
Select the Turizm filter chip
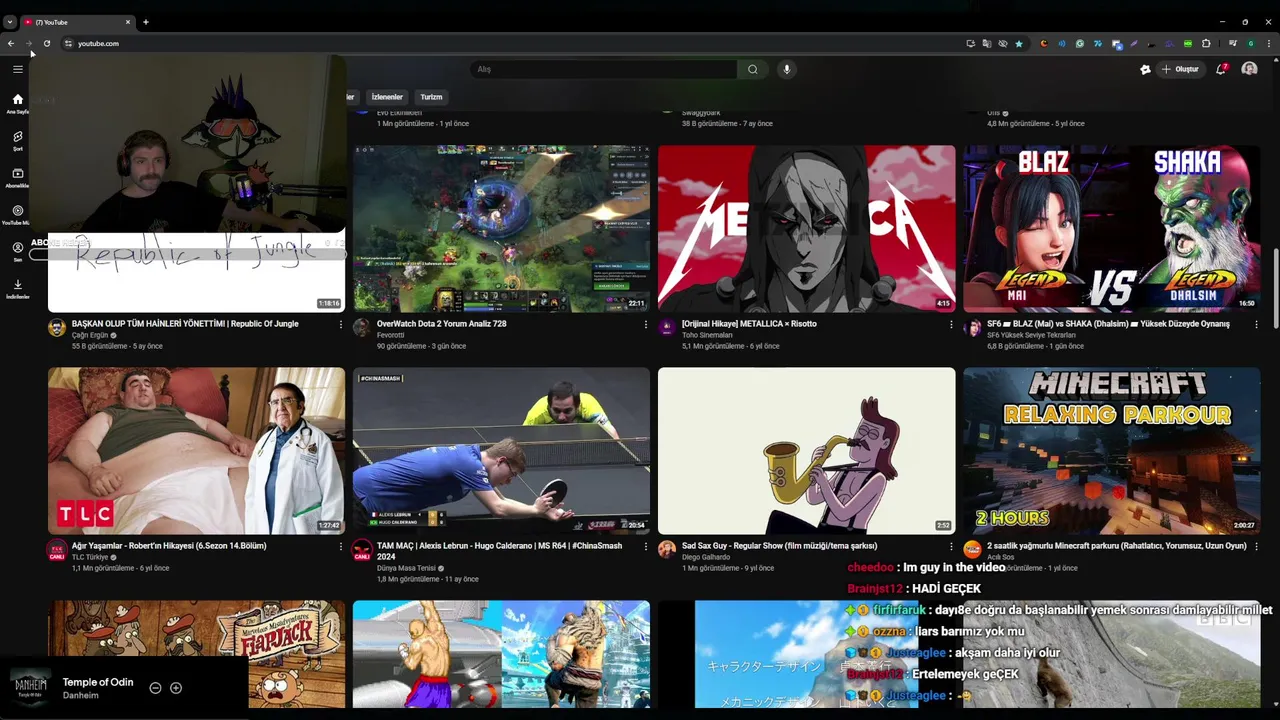coord(431,97)
